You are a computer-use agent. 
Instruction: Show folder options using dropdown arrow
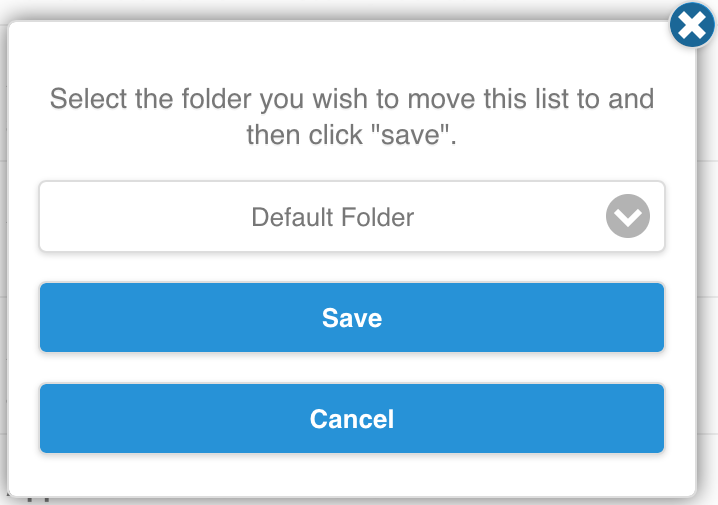(x=627, y=216)
